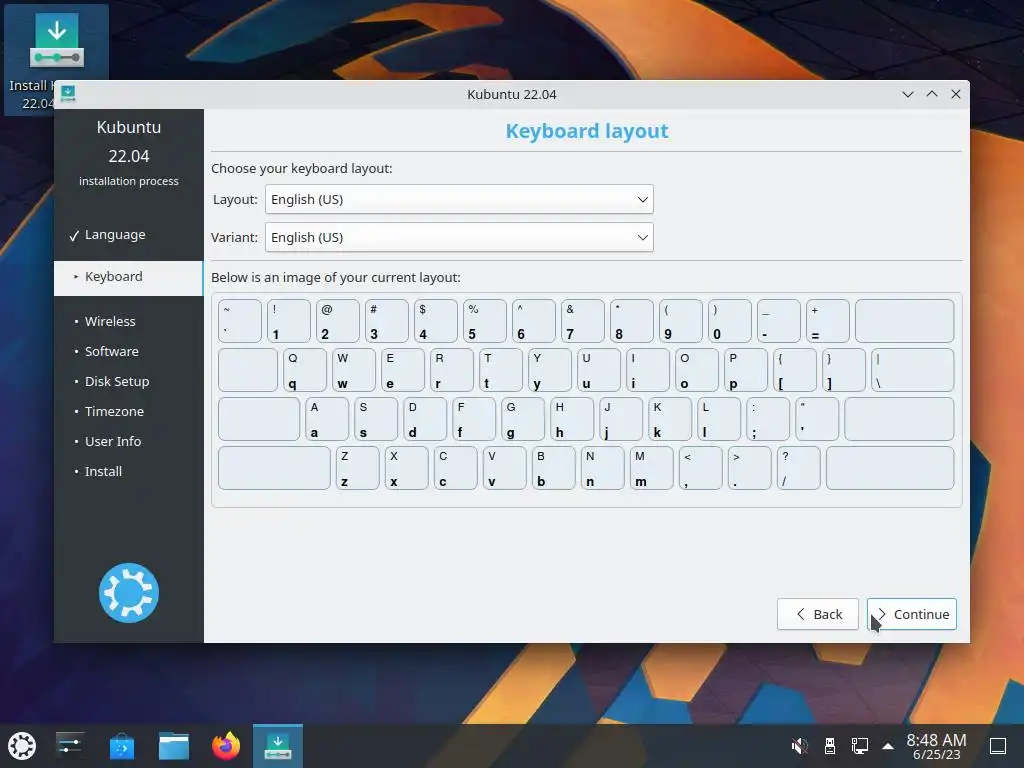Viewport: 1024px width, 768px height.
Task: Click the installer icon in the title bar
Action: pos(68,94)
